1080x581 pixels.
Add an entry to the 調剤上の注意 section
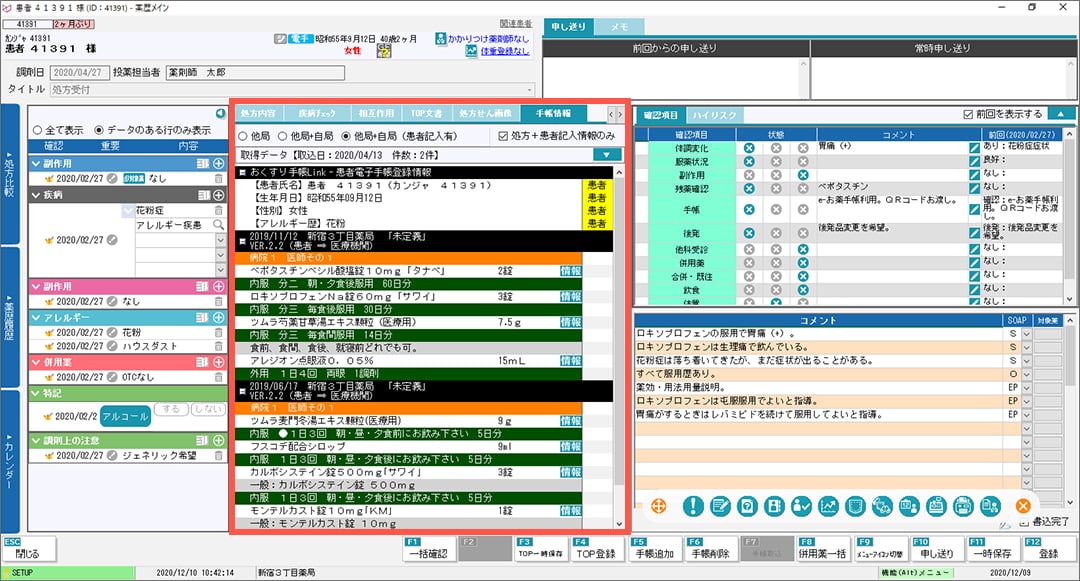tap(218, 441)
